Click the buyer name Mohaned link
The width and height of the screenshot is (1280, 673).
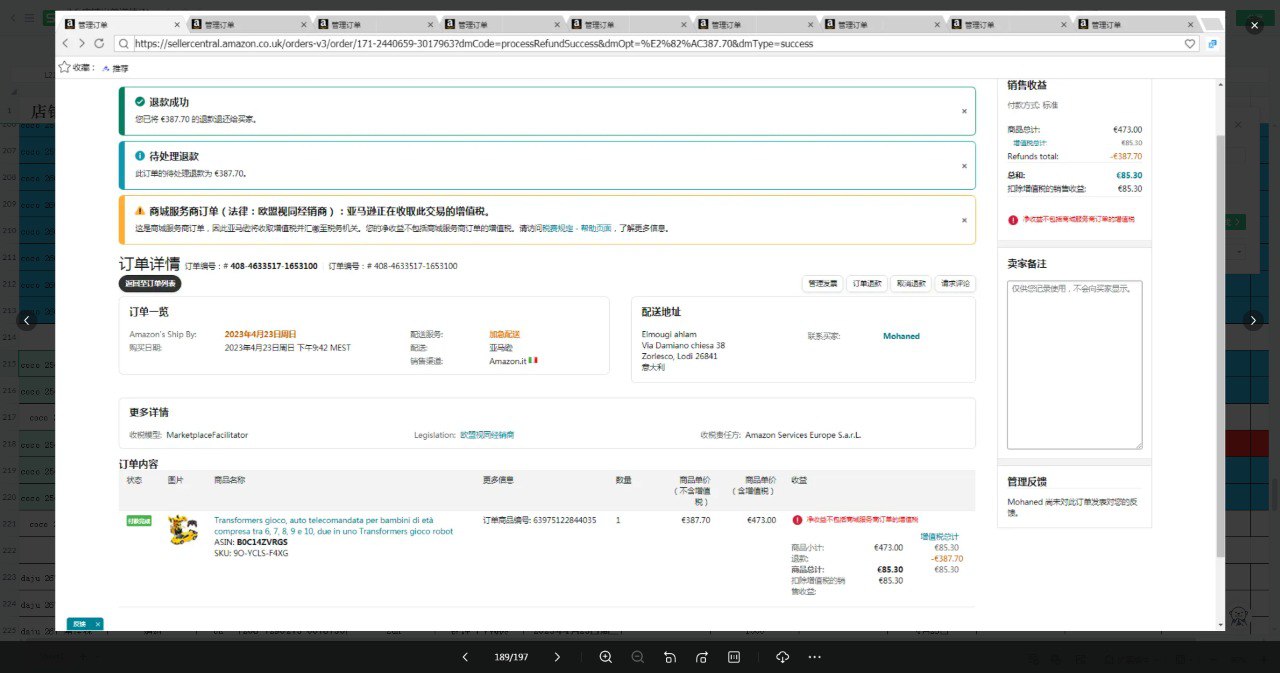click(901, 336)
